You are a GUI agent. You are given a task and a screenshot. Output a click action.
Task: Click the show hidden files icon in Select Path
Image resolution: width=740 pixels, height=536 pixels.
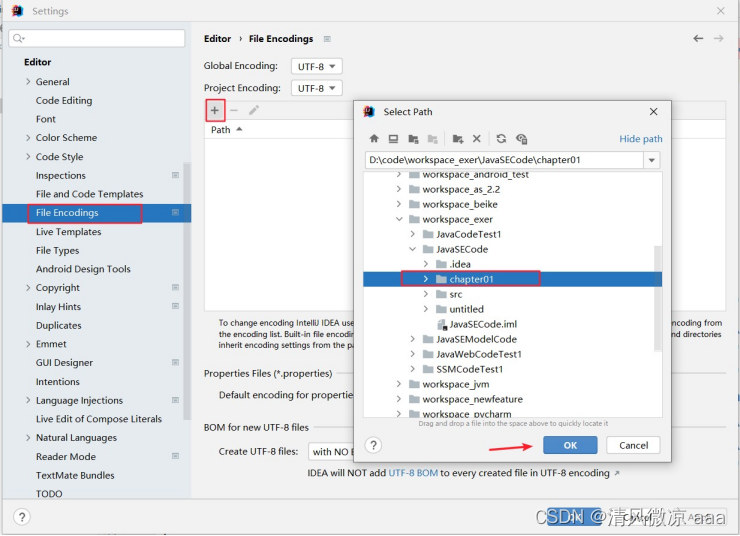[x=521, y=138]
